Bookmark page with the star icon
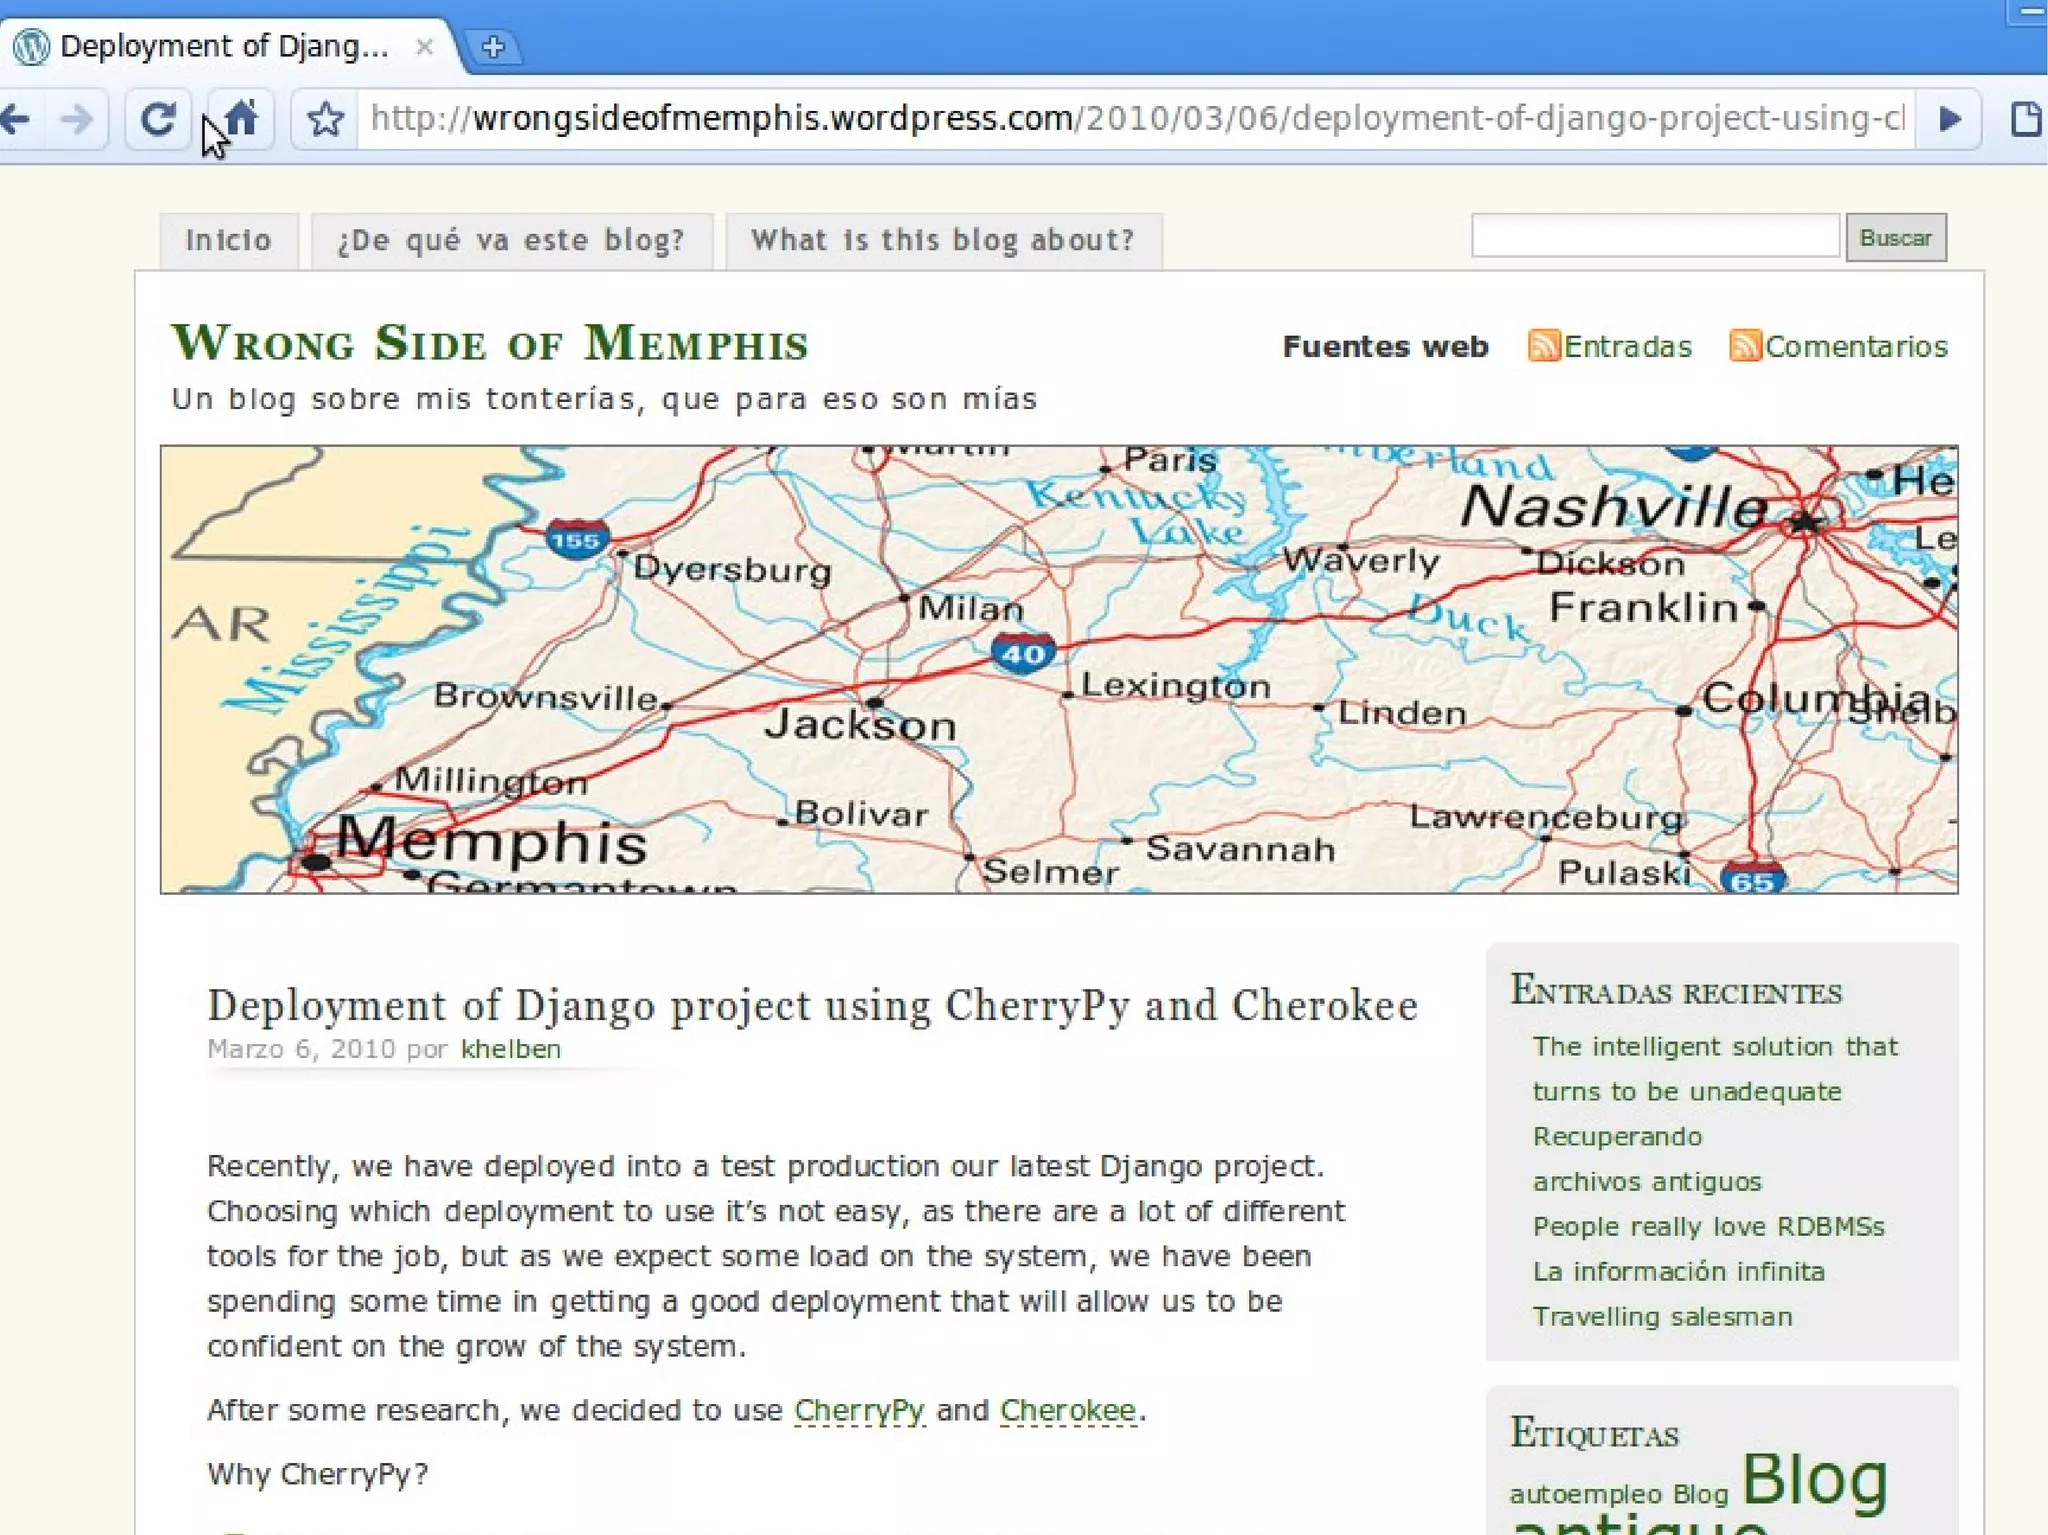 (325, 119)
